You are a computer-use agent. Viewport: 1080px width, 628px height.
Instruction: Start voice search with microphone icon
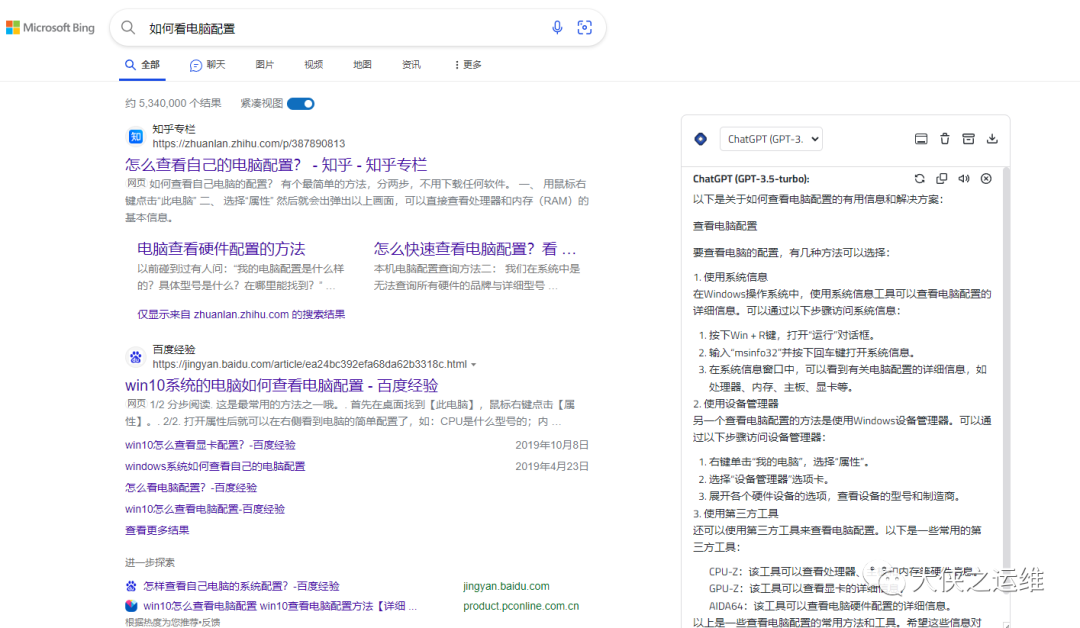click(x=557, y=28)
